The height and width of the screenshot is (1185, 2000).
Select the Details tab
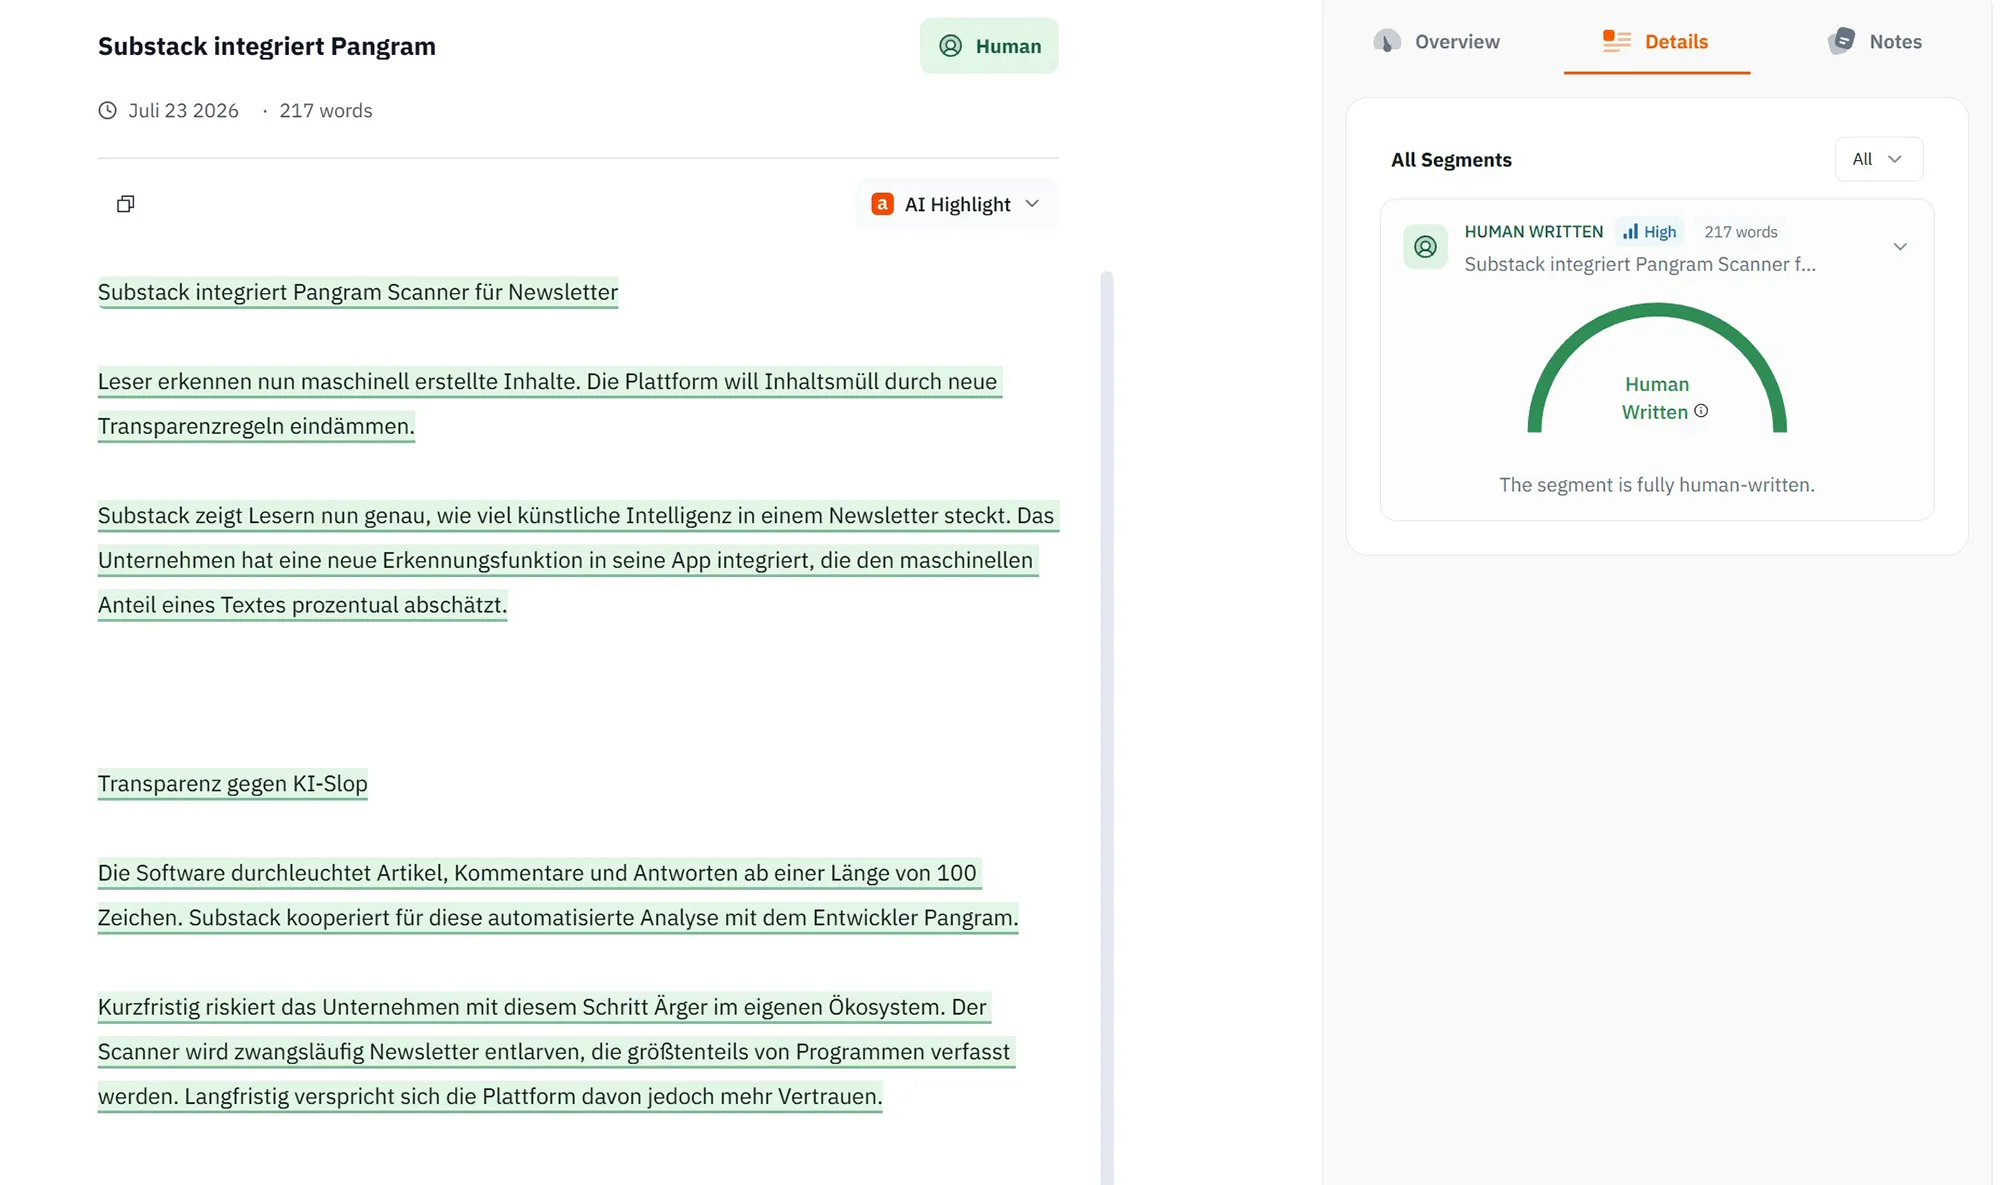click(x=1656, y=41)
